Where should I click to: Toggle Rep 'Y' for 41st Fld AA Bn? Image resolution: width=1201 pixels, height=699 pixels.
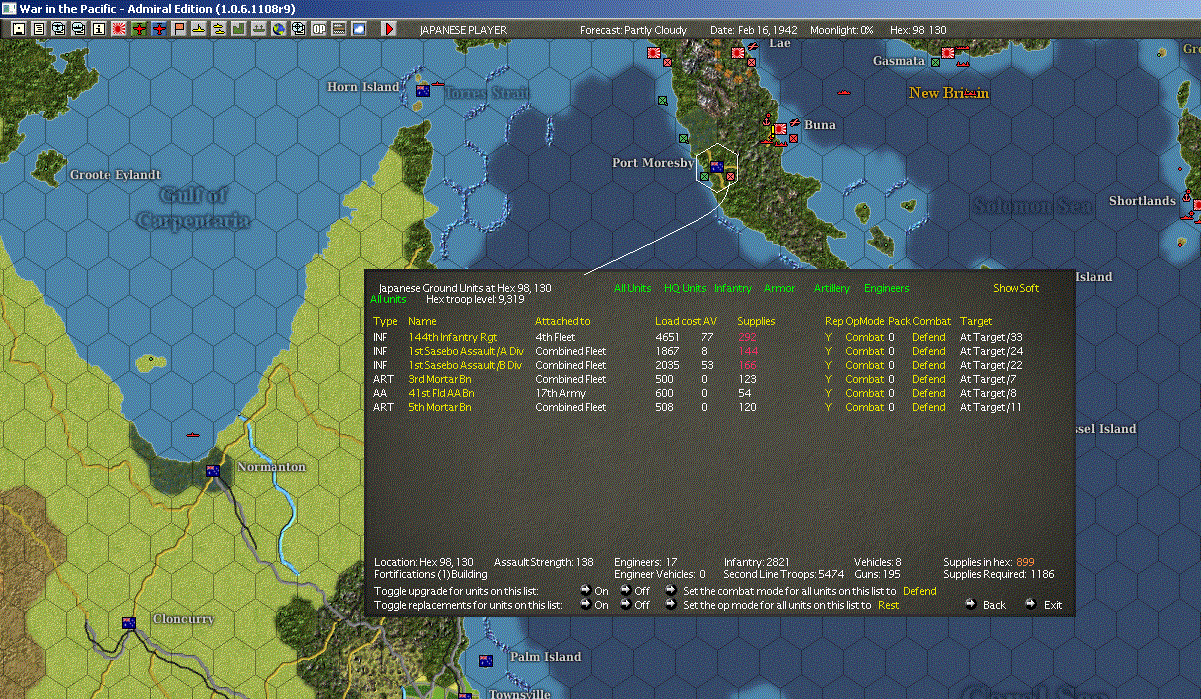(x=828, y=393)
